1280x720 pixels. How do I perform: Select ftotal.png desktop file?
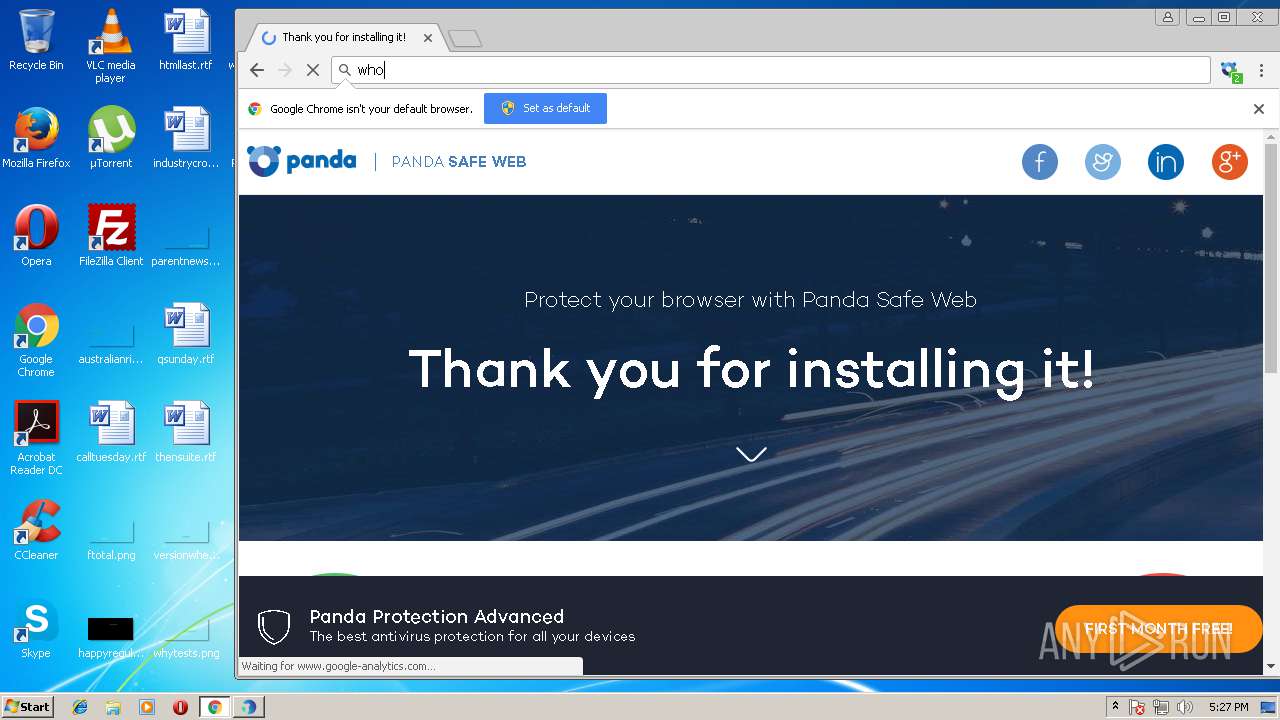[x=111, y=539]
